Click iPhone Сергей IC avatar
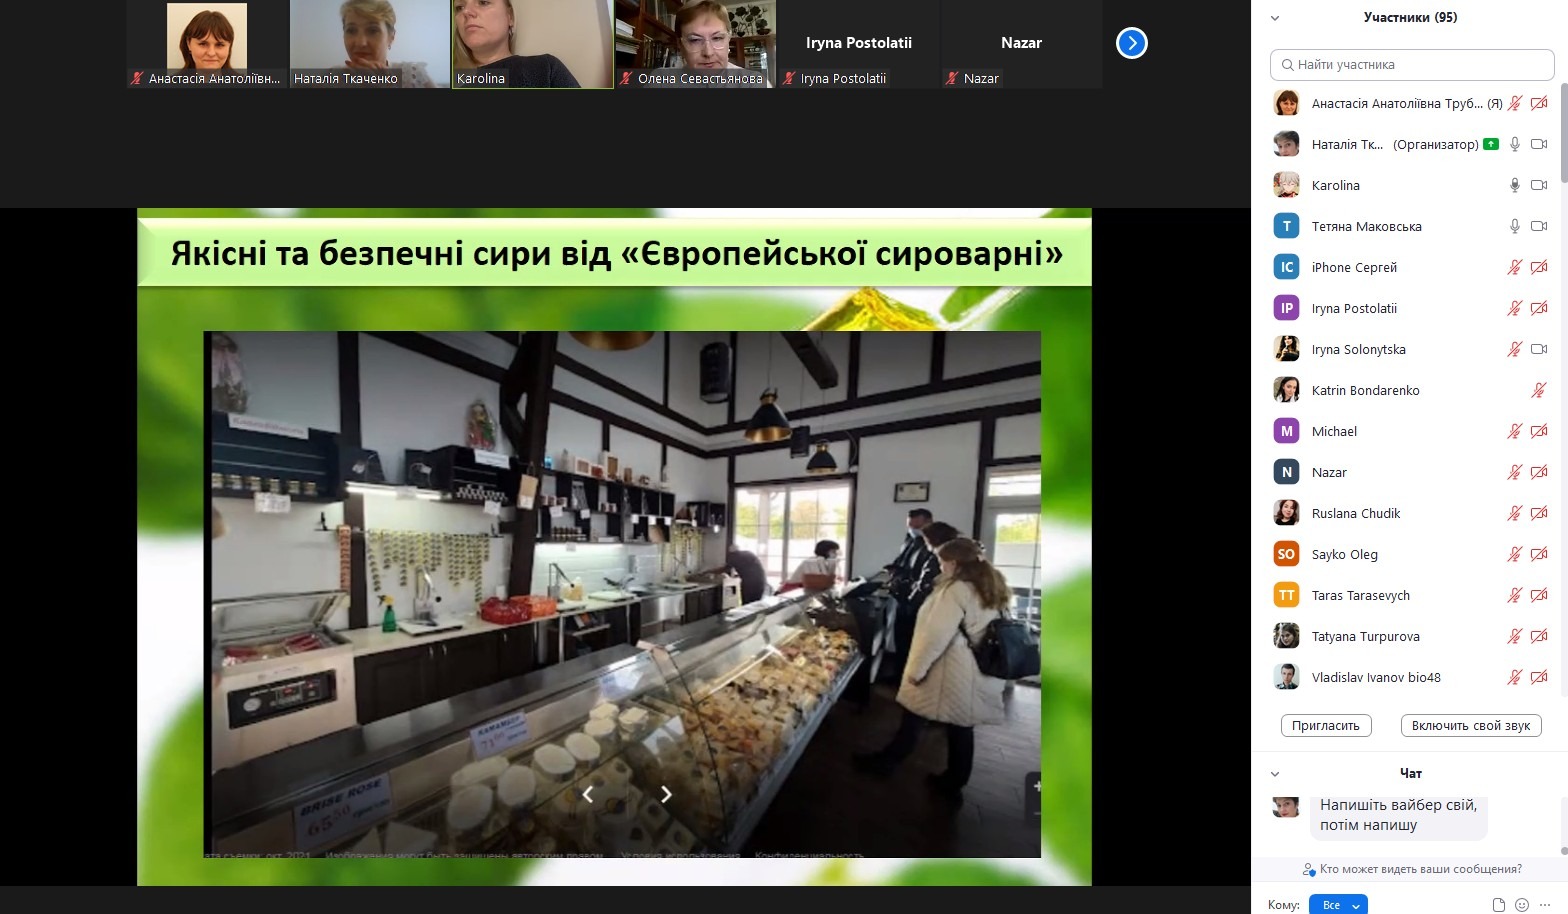Screen dimensions: 1568x914 tap(1286, 267)
